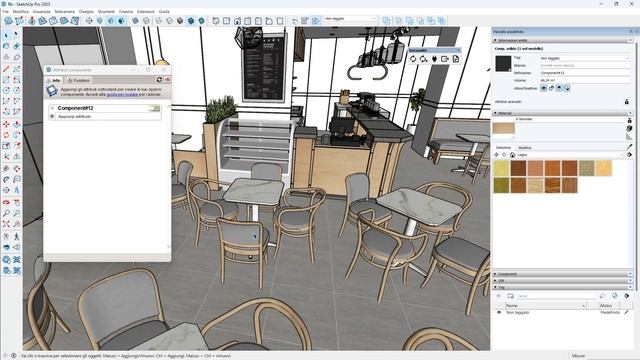Click button on right of Component#12 row

click(156, 108)
